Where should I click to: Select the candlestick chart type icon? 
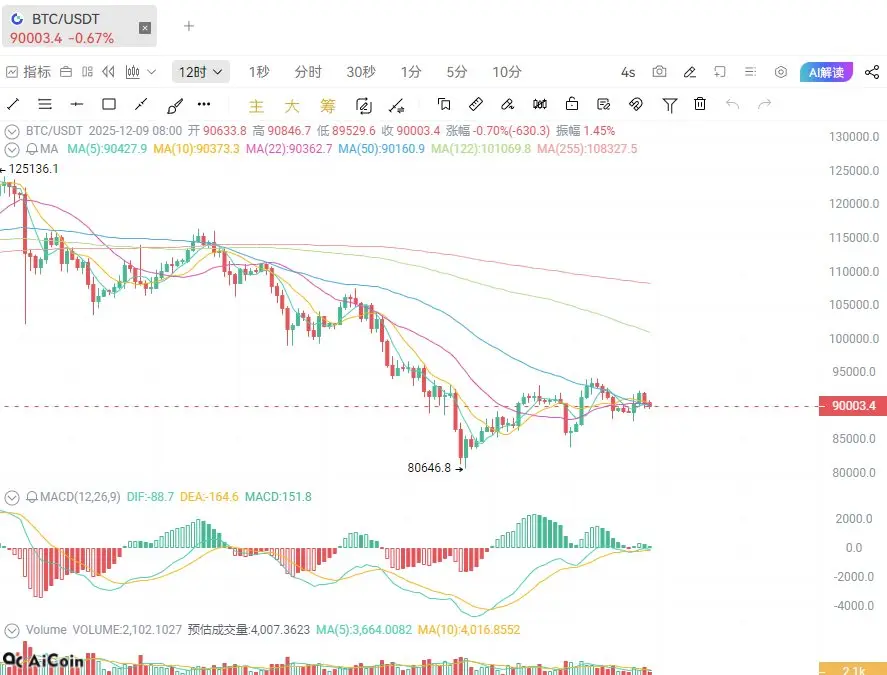point(132,72)
